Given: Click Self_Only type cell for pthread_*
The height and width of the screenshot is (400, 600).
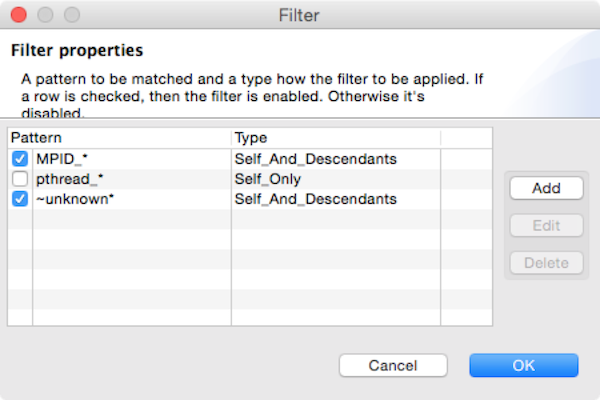Looking at the screenshot, I should pyautogui.click(x=267, y=179).
